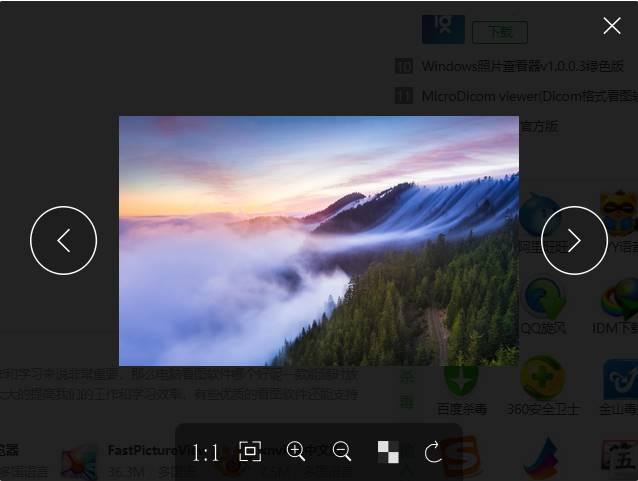Screen dimensions: 638x481
Task: Open the MicroDicom viewer list entry
Action: click(529, 96)
